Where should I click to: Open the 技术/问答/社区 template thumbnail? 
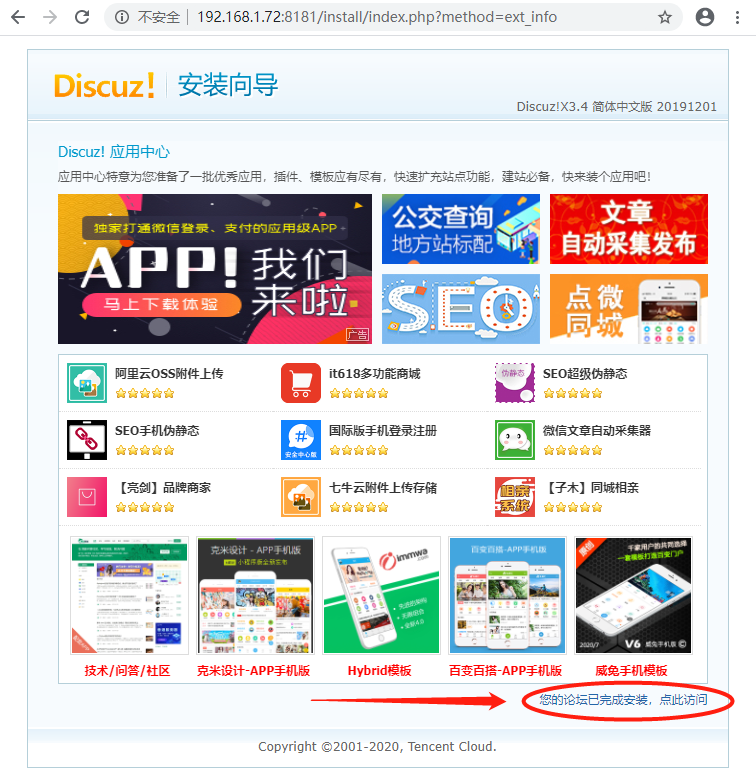coord(129,595)
